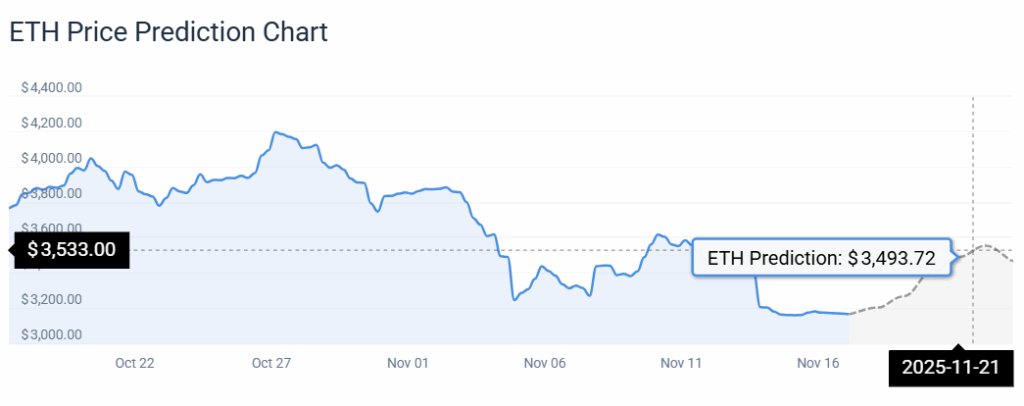Screen dimensions: 1024x406
Task: Select the $3,200.00 price axis label
Action: 51,299
